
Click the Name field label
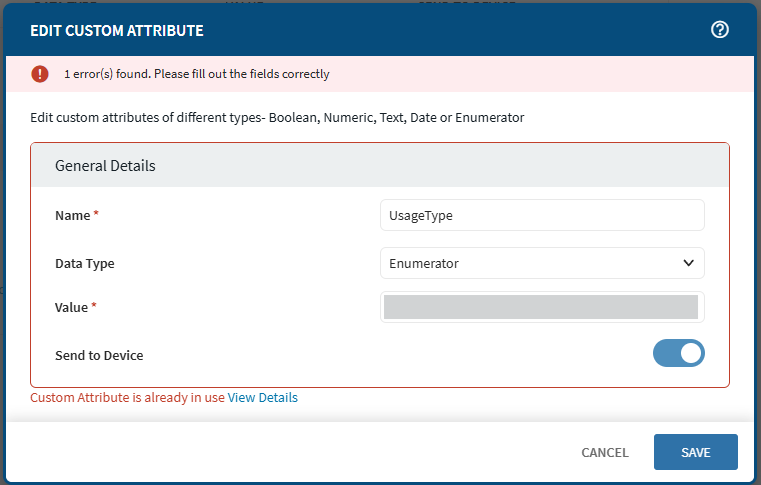coord(72,216)
